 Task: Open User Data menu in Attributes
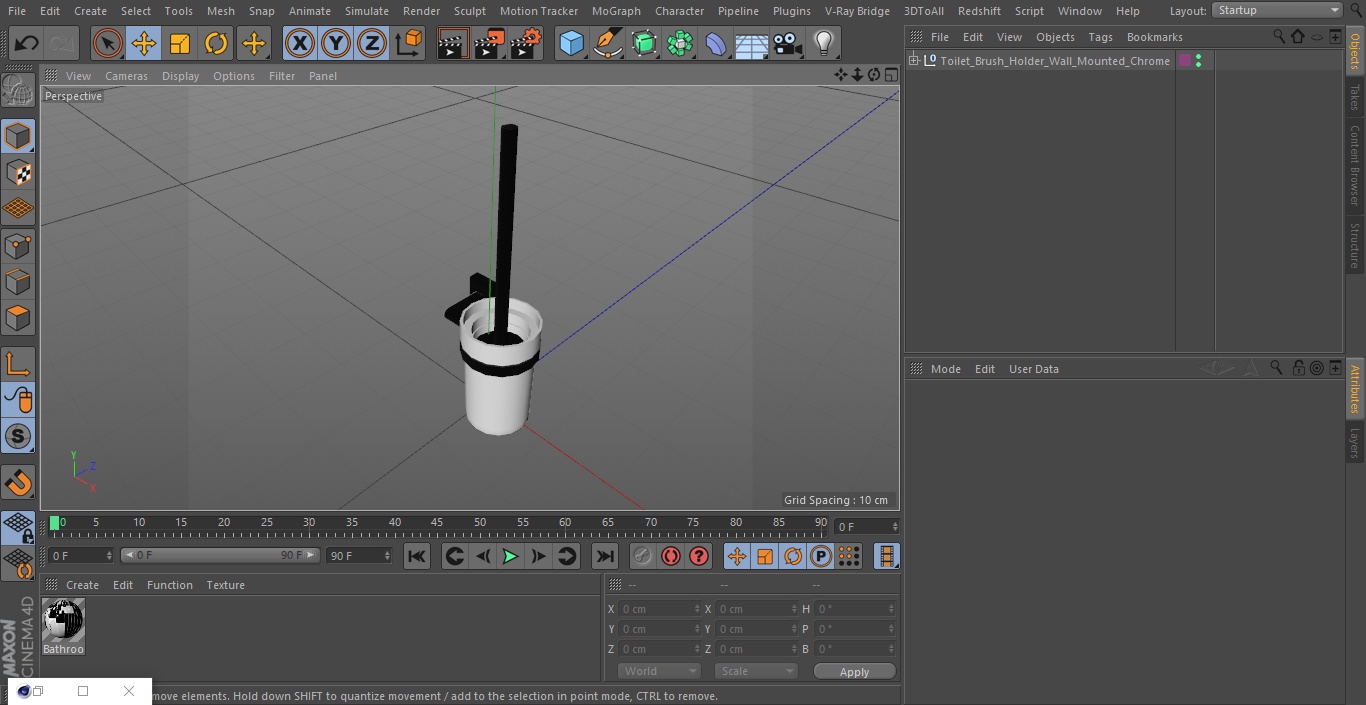[1033, 369]
